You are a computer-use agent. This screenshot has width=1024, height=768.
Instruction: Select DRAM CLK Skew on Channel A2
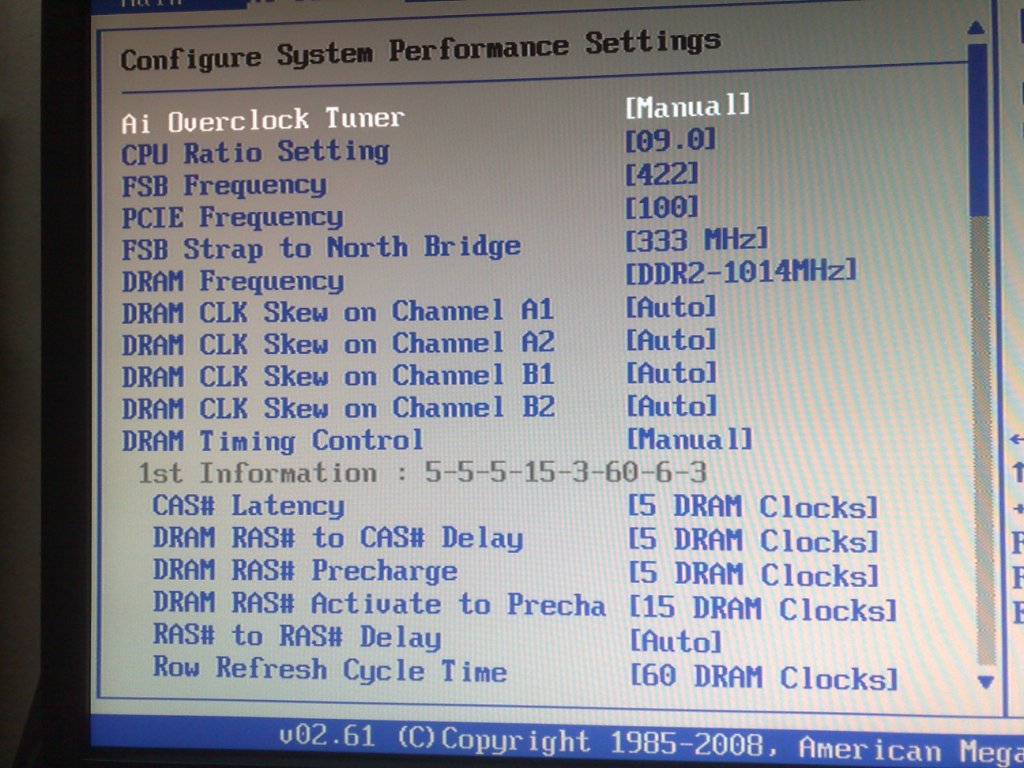(x=338, y=344)
